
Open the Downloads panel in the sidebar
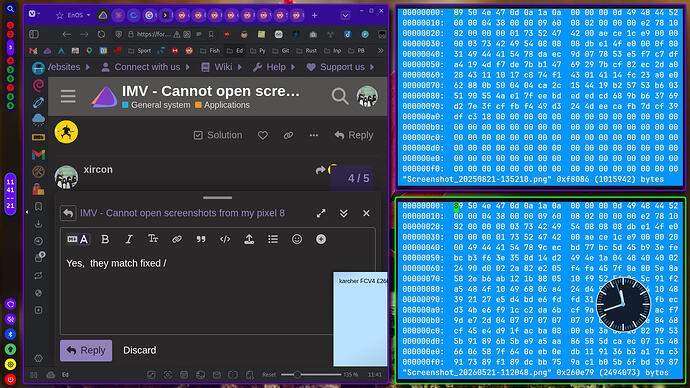point(38,224)
